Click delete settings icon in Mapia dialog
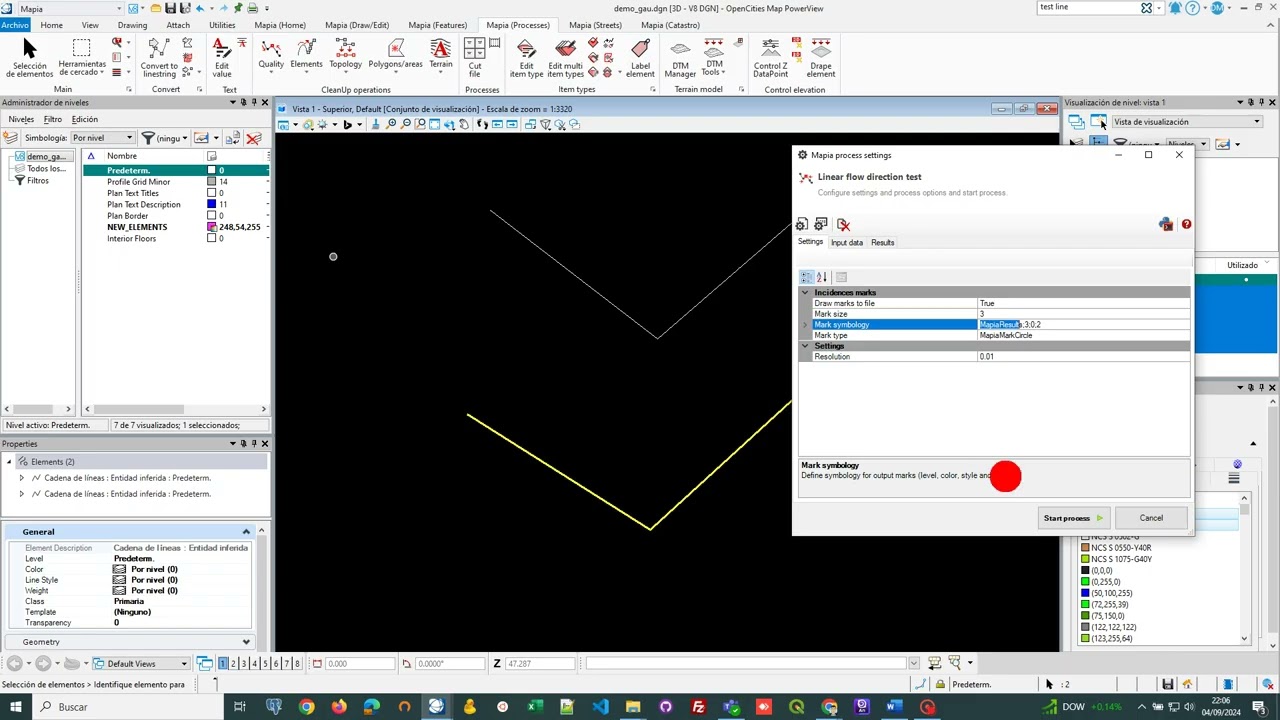1280x720 pixels. [x=843, y=225]
